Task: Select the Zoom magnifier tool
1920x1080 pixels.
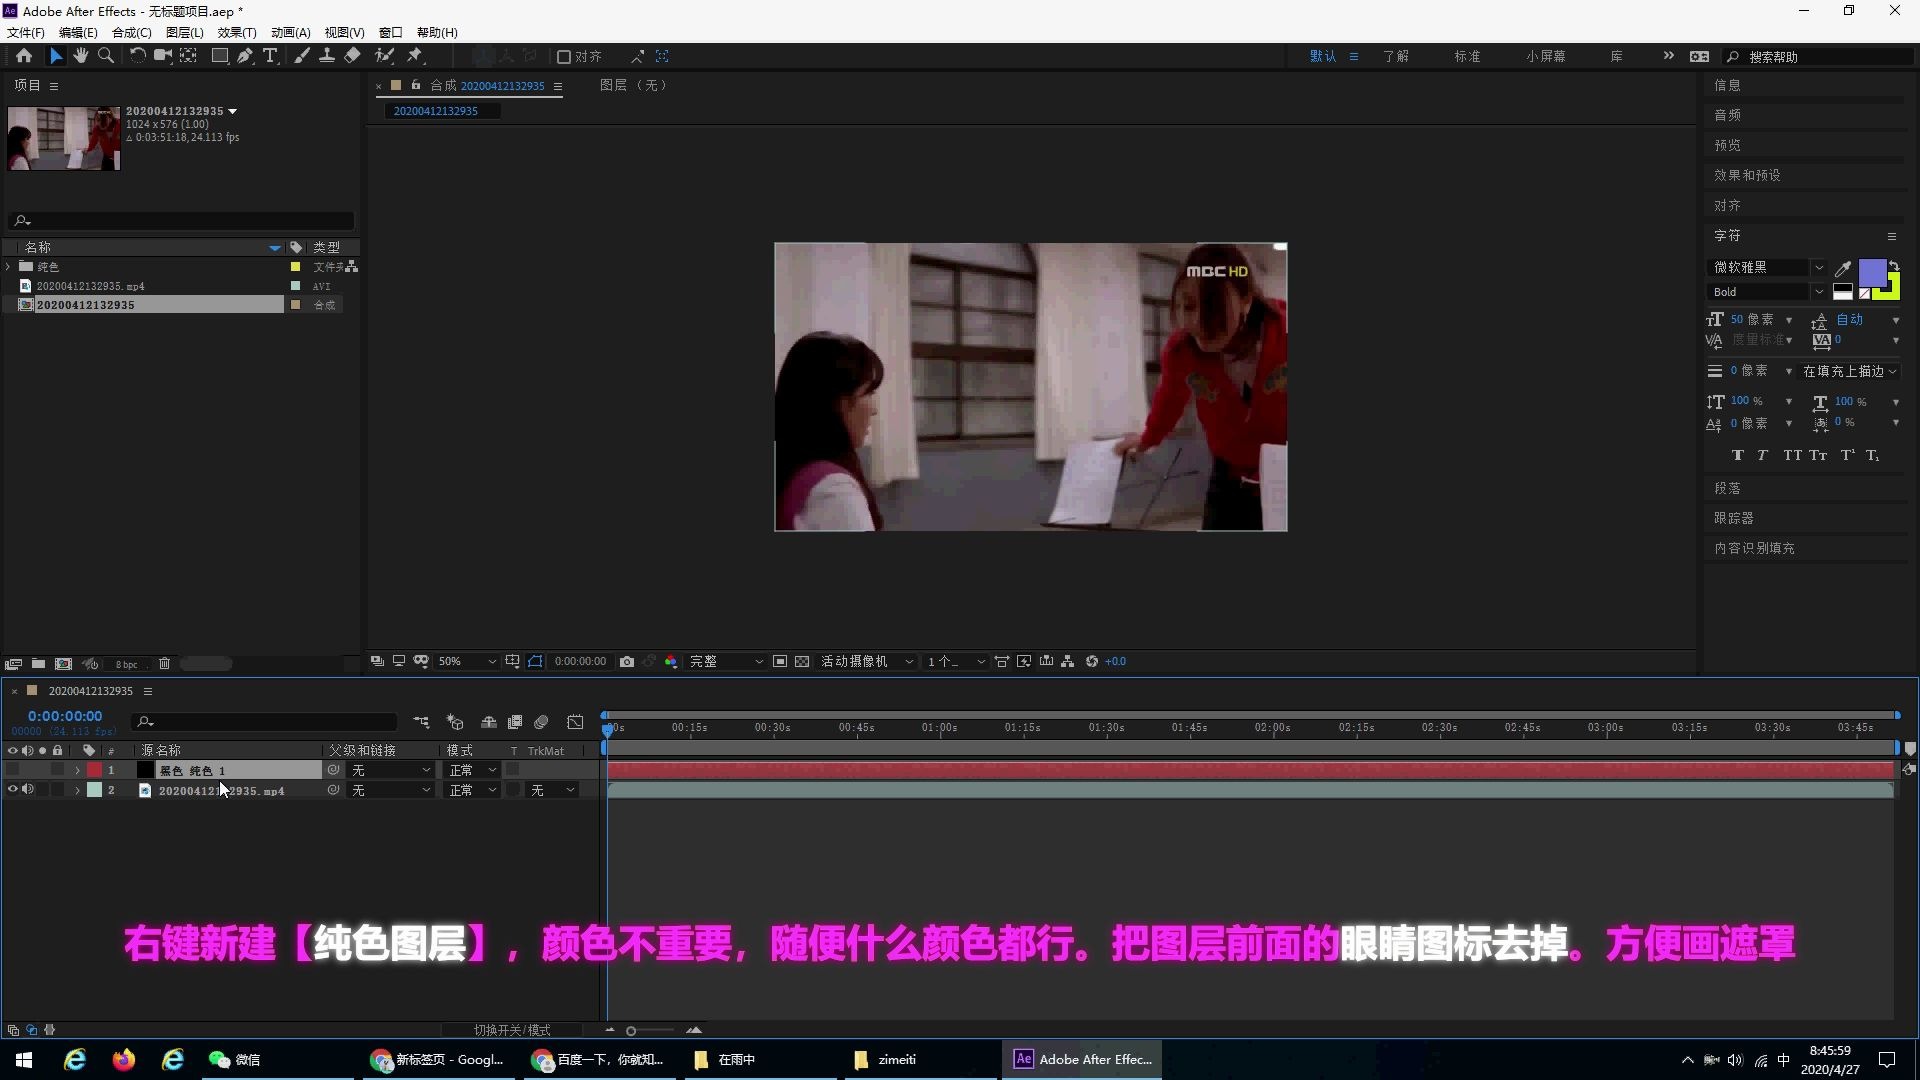Action: click(x=106, y=56)
